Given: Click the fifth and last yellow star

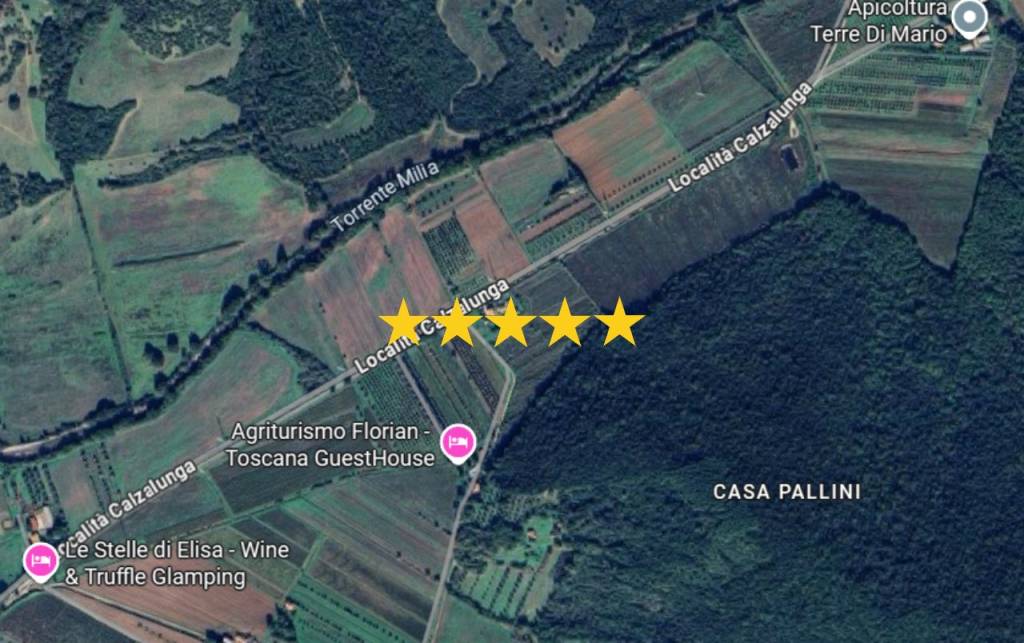Looking at the screenshot, I should (x=618, y=321).
